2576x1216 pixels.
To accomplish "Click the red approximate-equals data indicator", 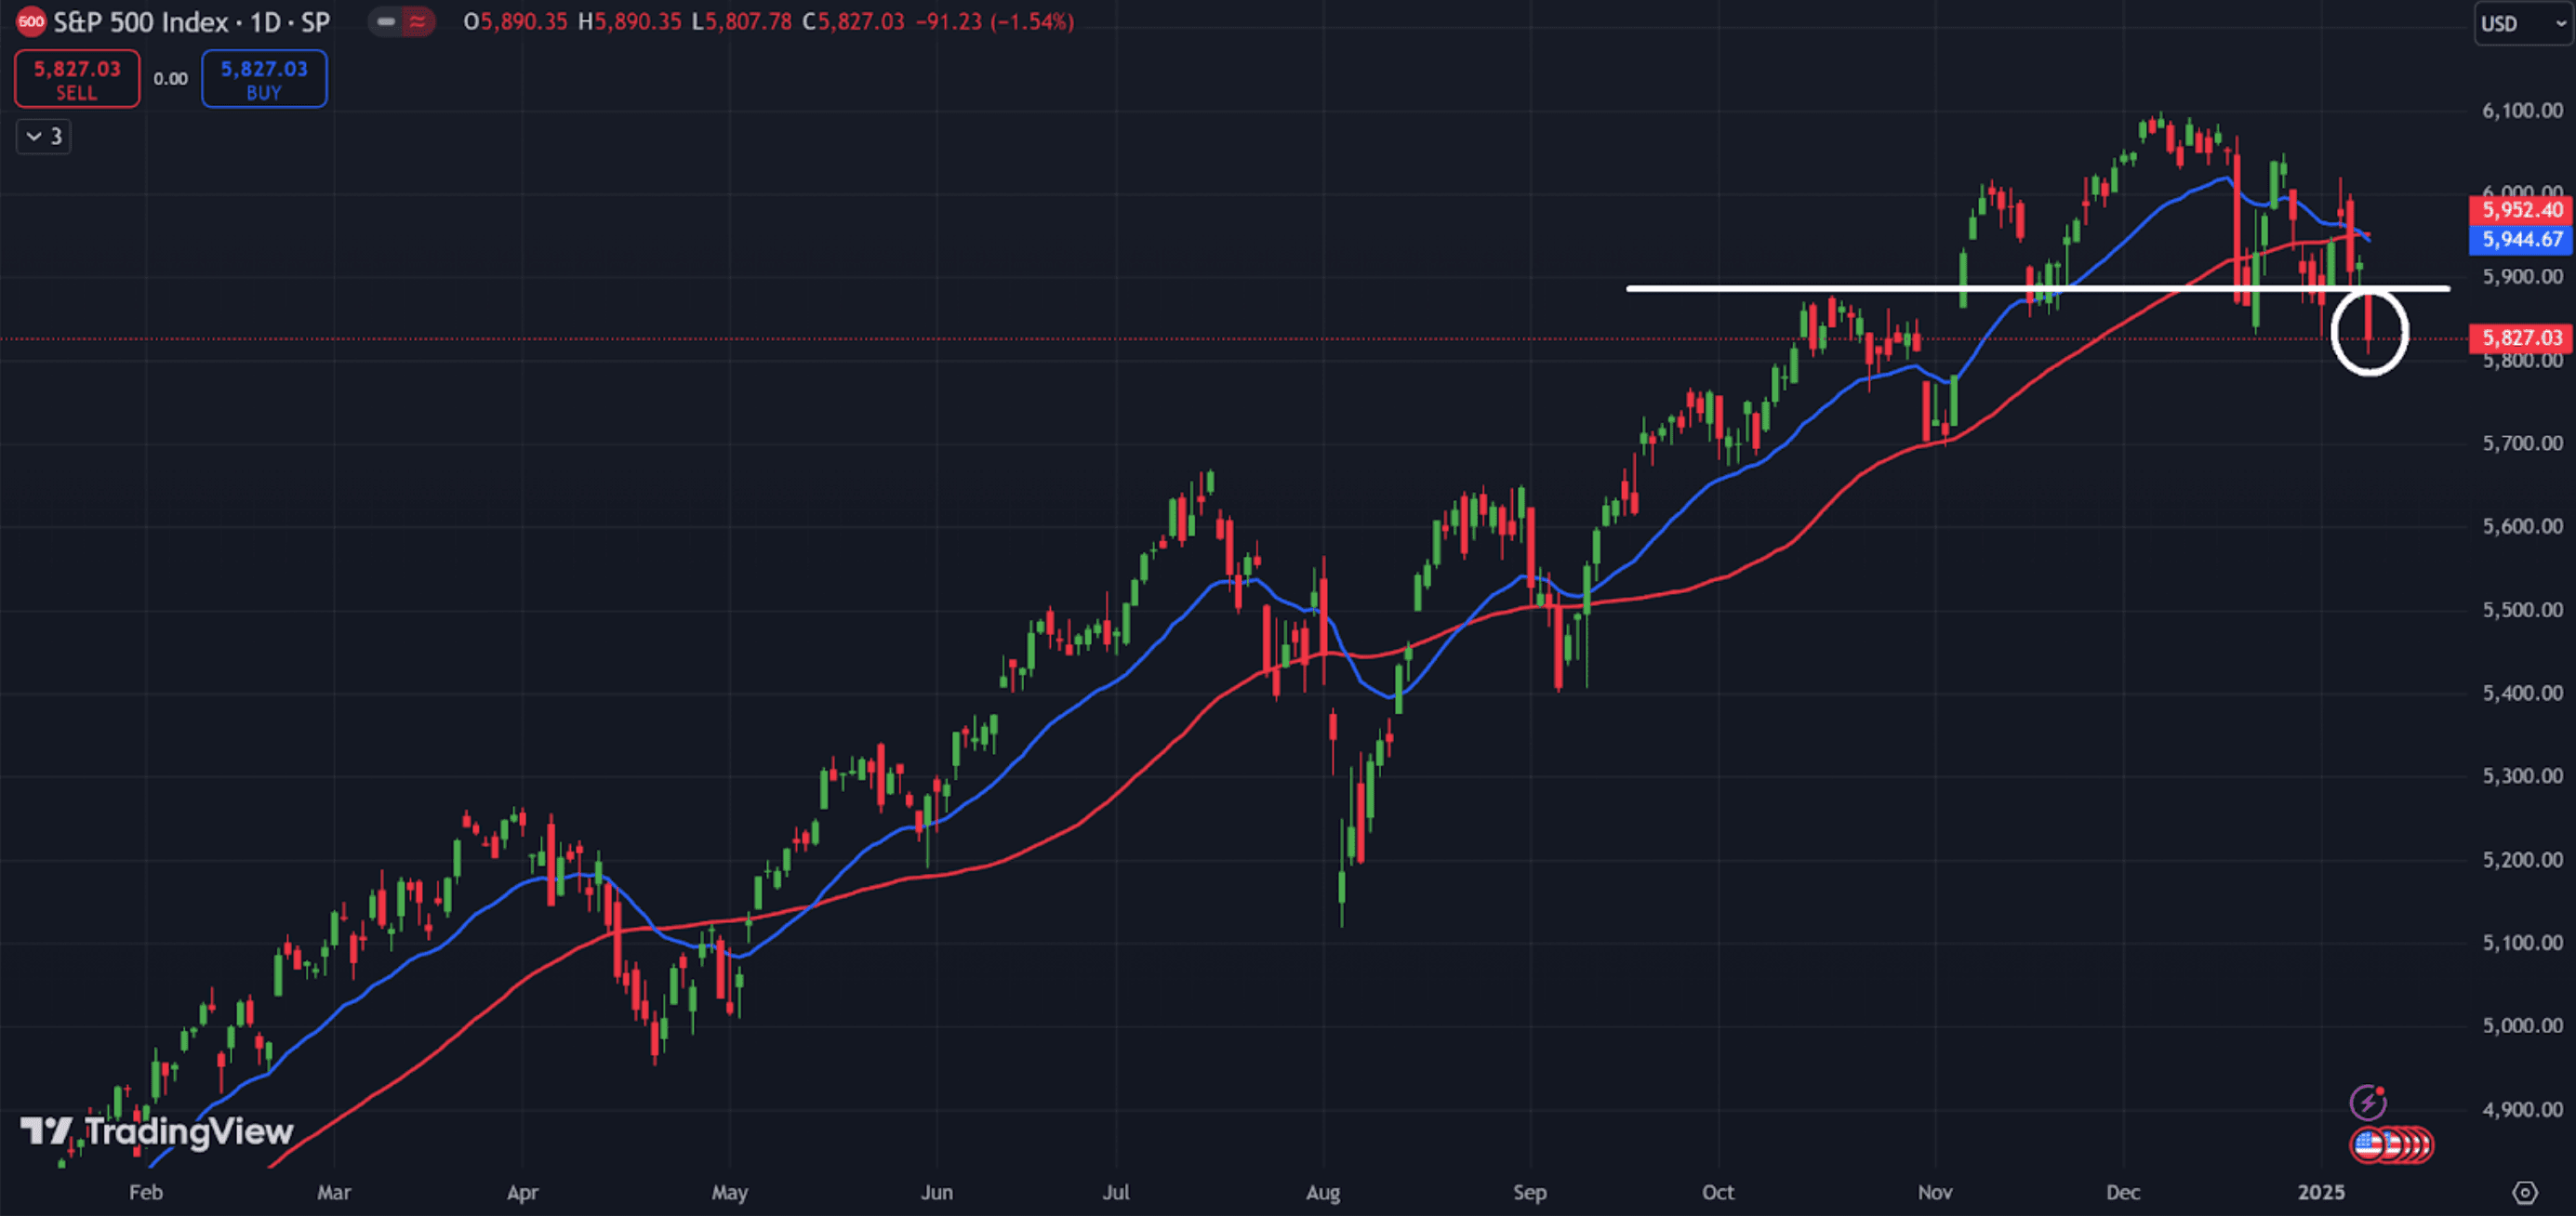I will click(417, 21).
